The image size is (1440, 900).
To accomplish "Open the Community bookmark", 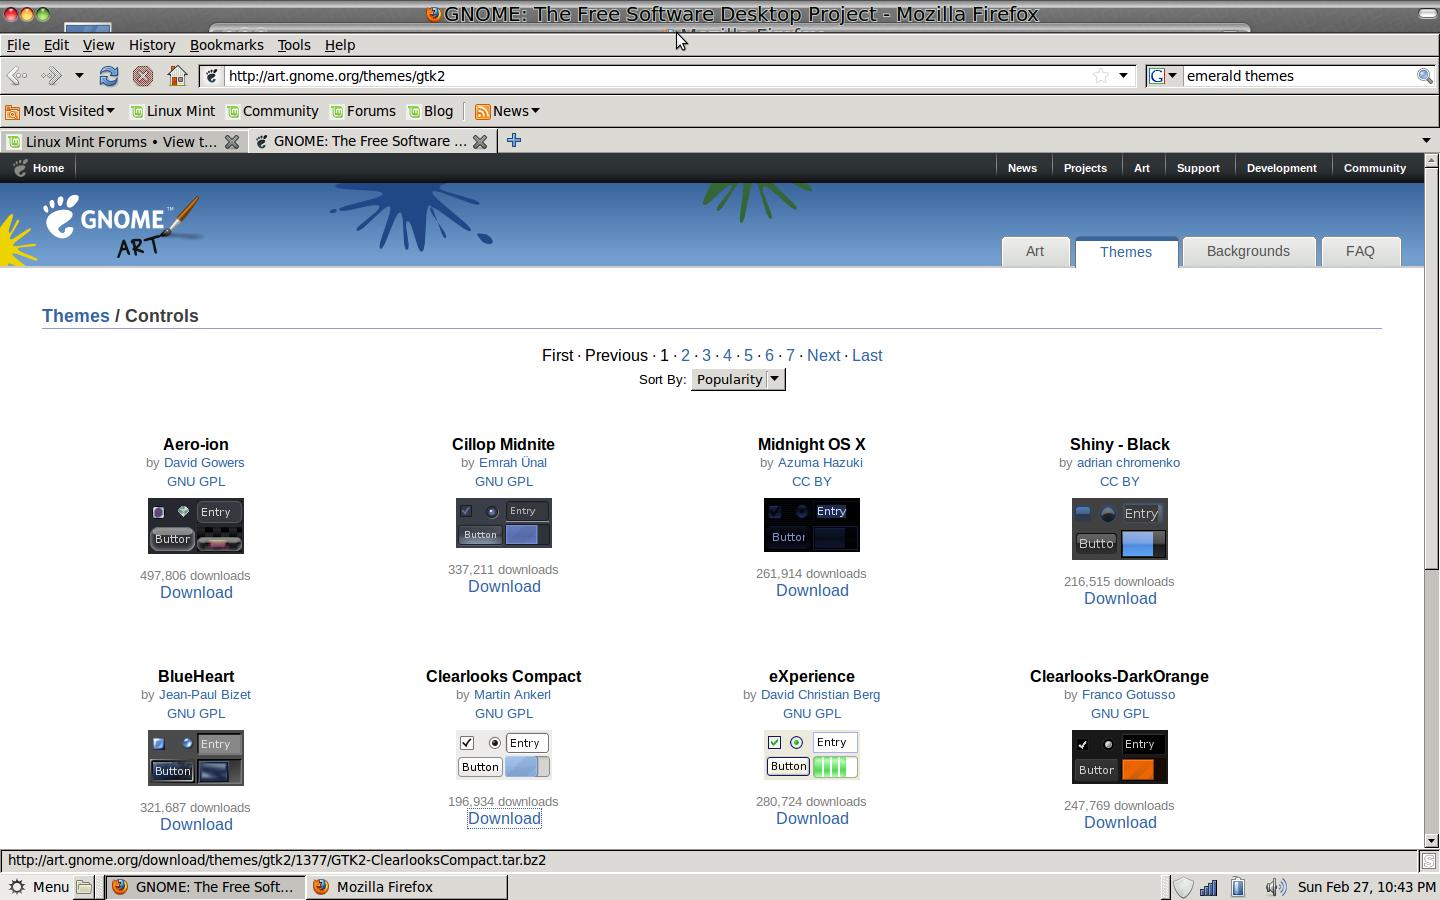I will click(272, 111).
